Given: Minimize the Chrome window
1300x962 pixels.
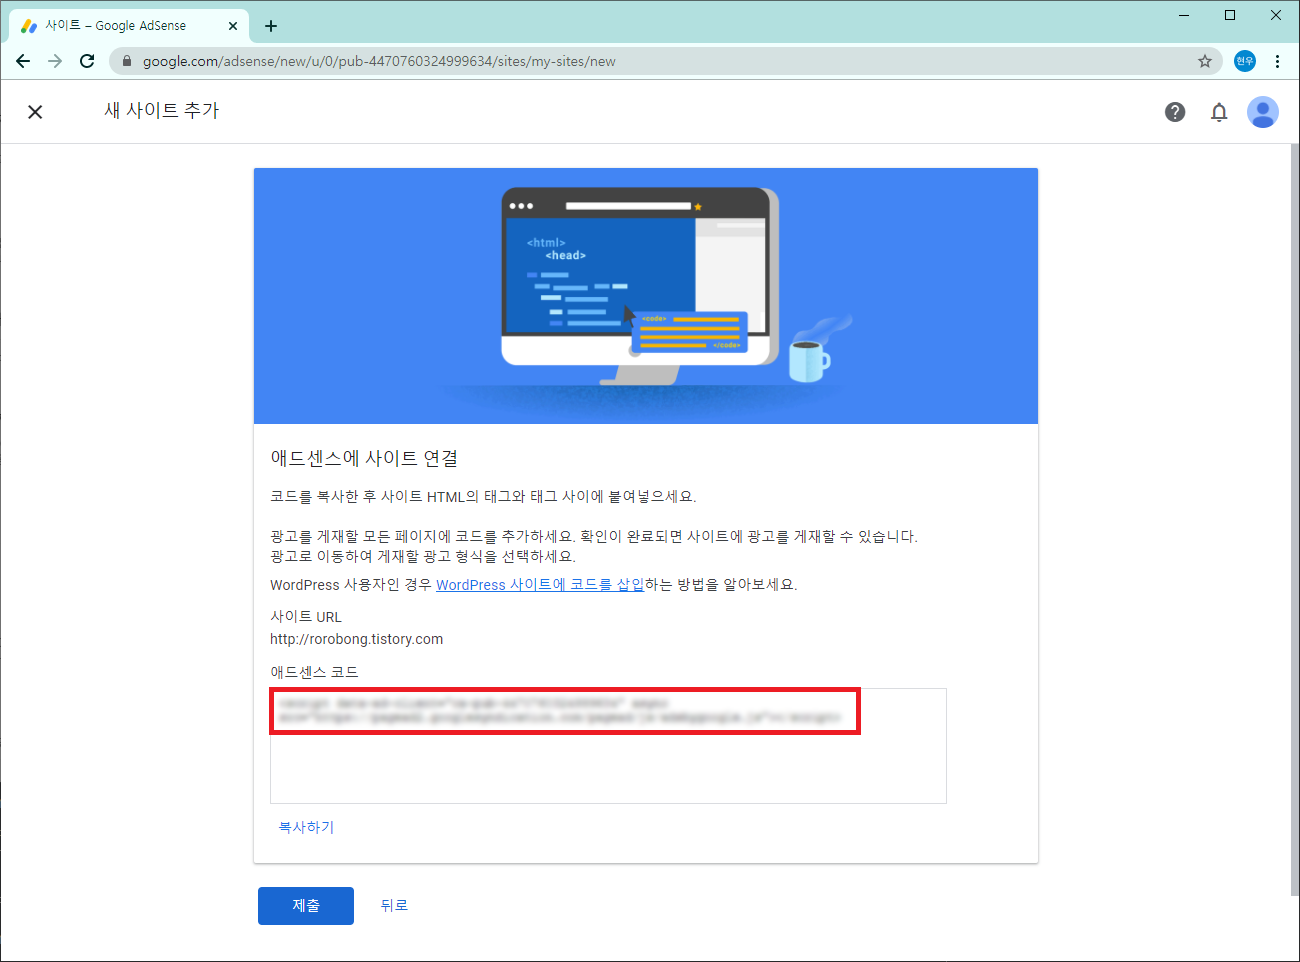Looking at the screenshot, I should [x=1184, y=15].
